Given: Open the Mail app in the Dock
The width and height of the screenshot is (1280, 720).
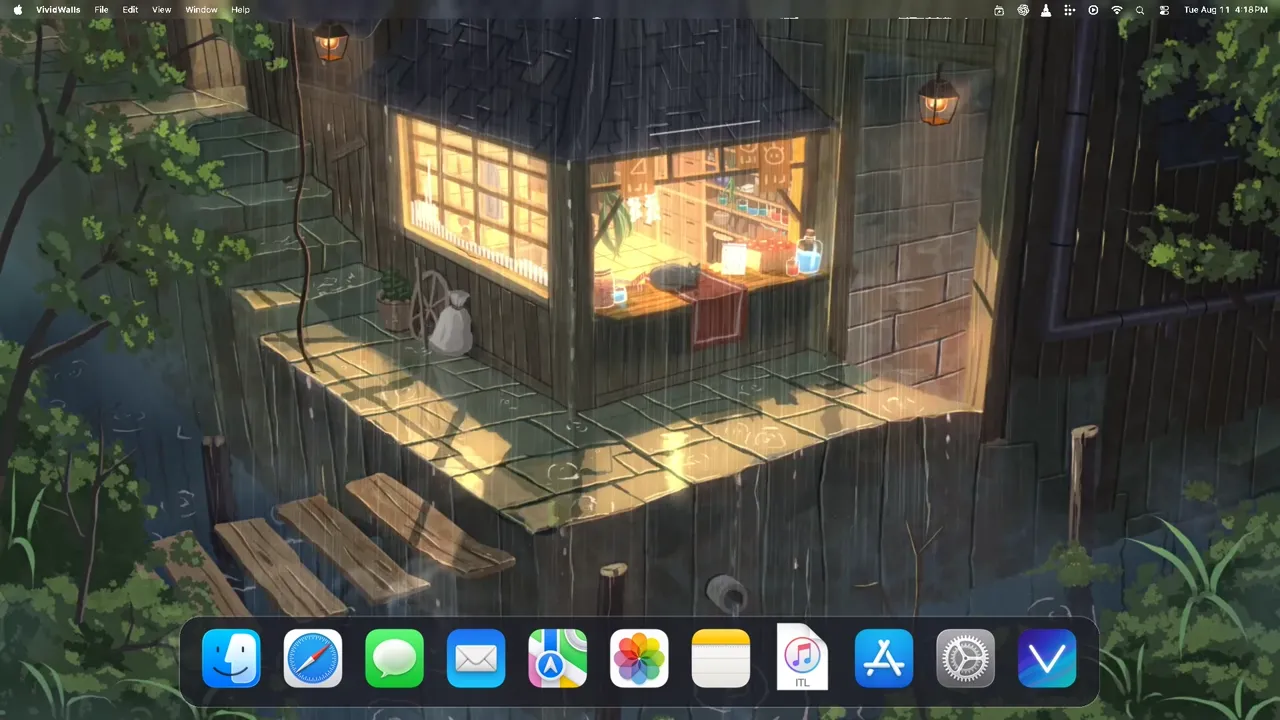Looking at the screenshot, I should (476, 659).
